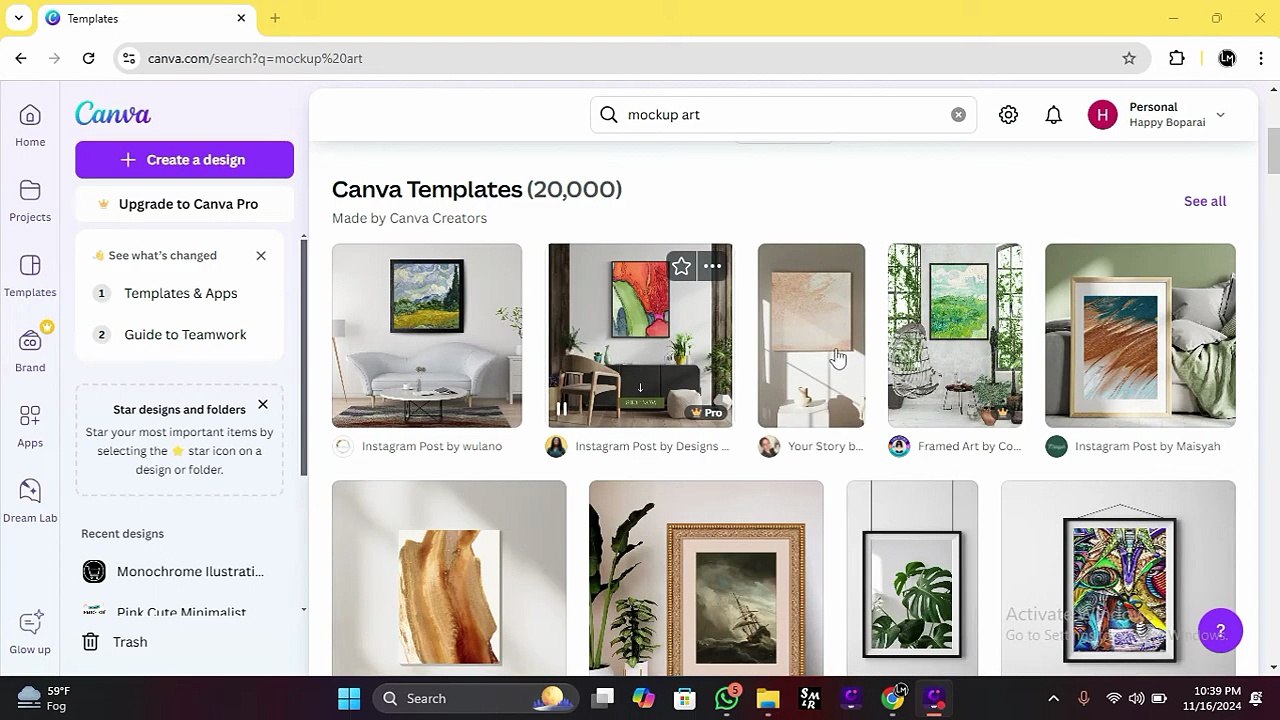Go back to the previous page
The width and height of the screenshot is (1280, 720).
tap(21, 58)
